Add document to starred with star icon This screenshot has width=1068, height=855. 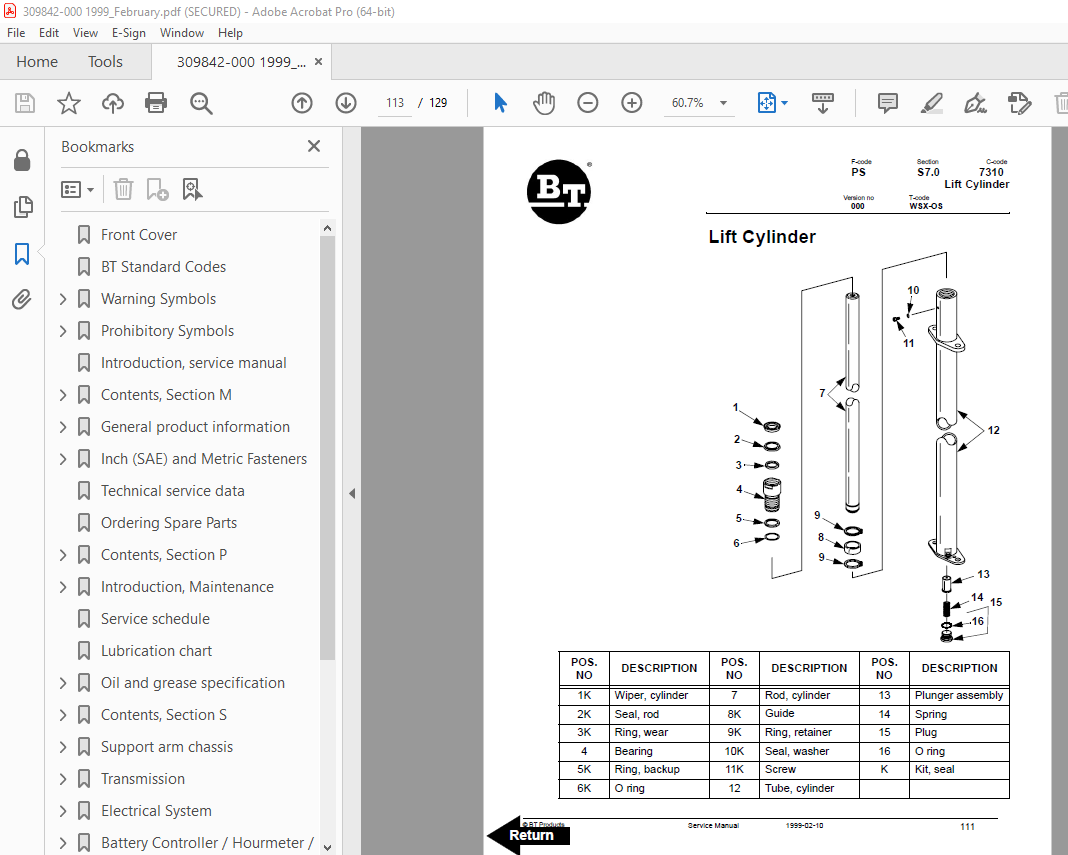click(69, 103)
